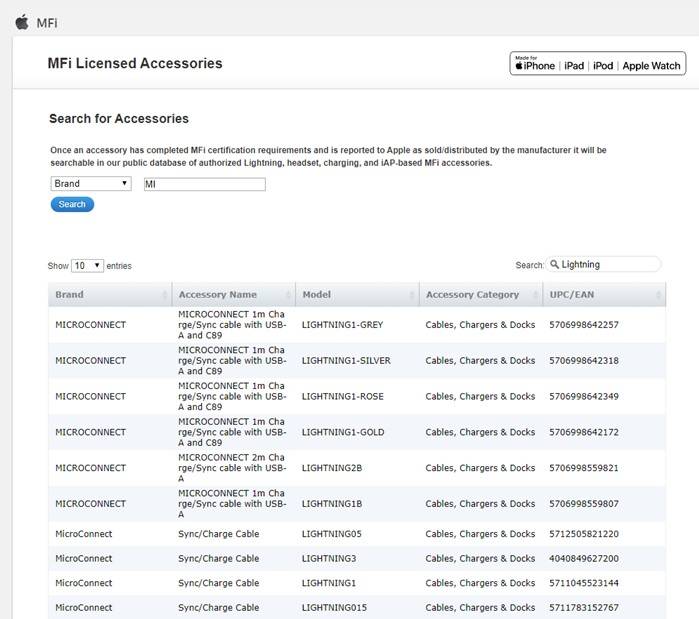Select model cell LIGHTNING05

click(332, 534)
